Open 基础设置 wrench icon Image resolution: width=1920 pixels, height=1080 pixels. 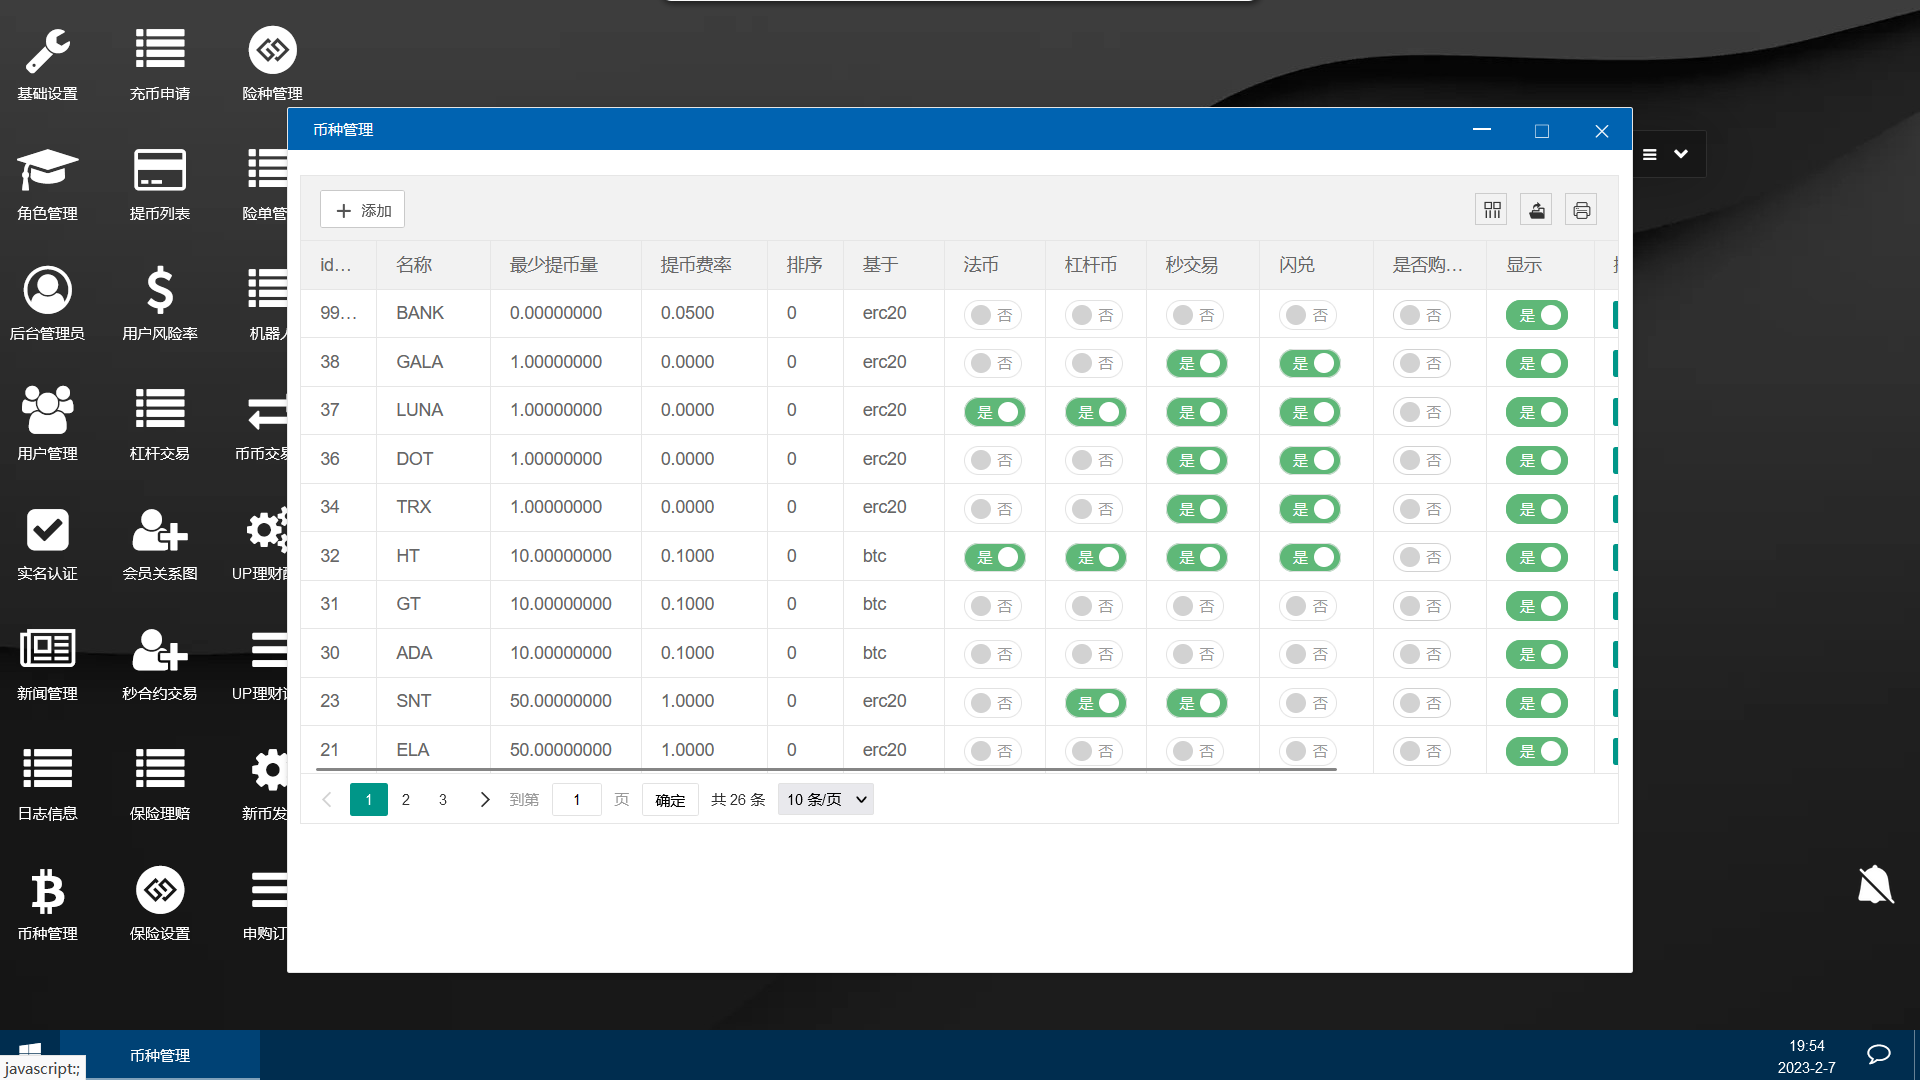pos(47,52)
